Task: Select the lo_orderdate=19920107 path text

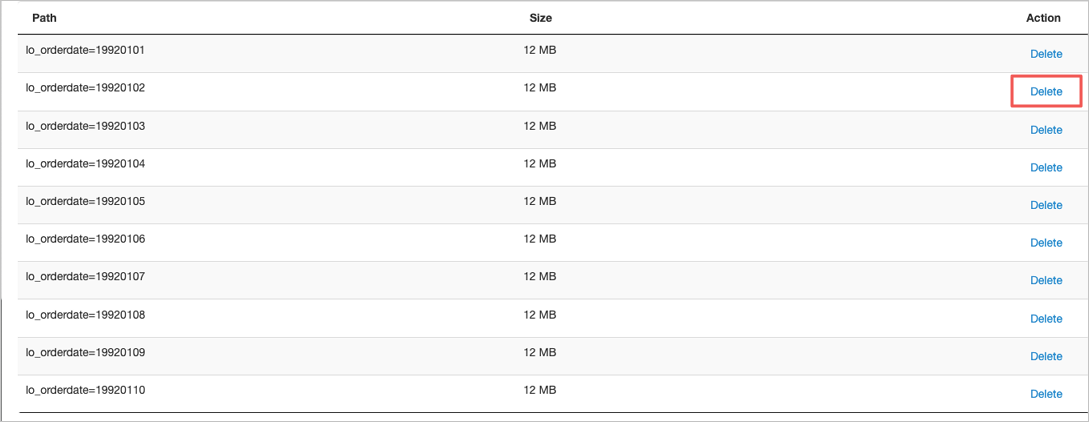Action: click(x=85, y=276)
